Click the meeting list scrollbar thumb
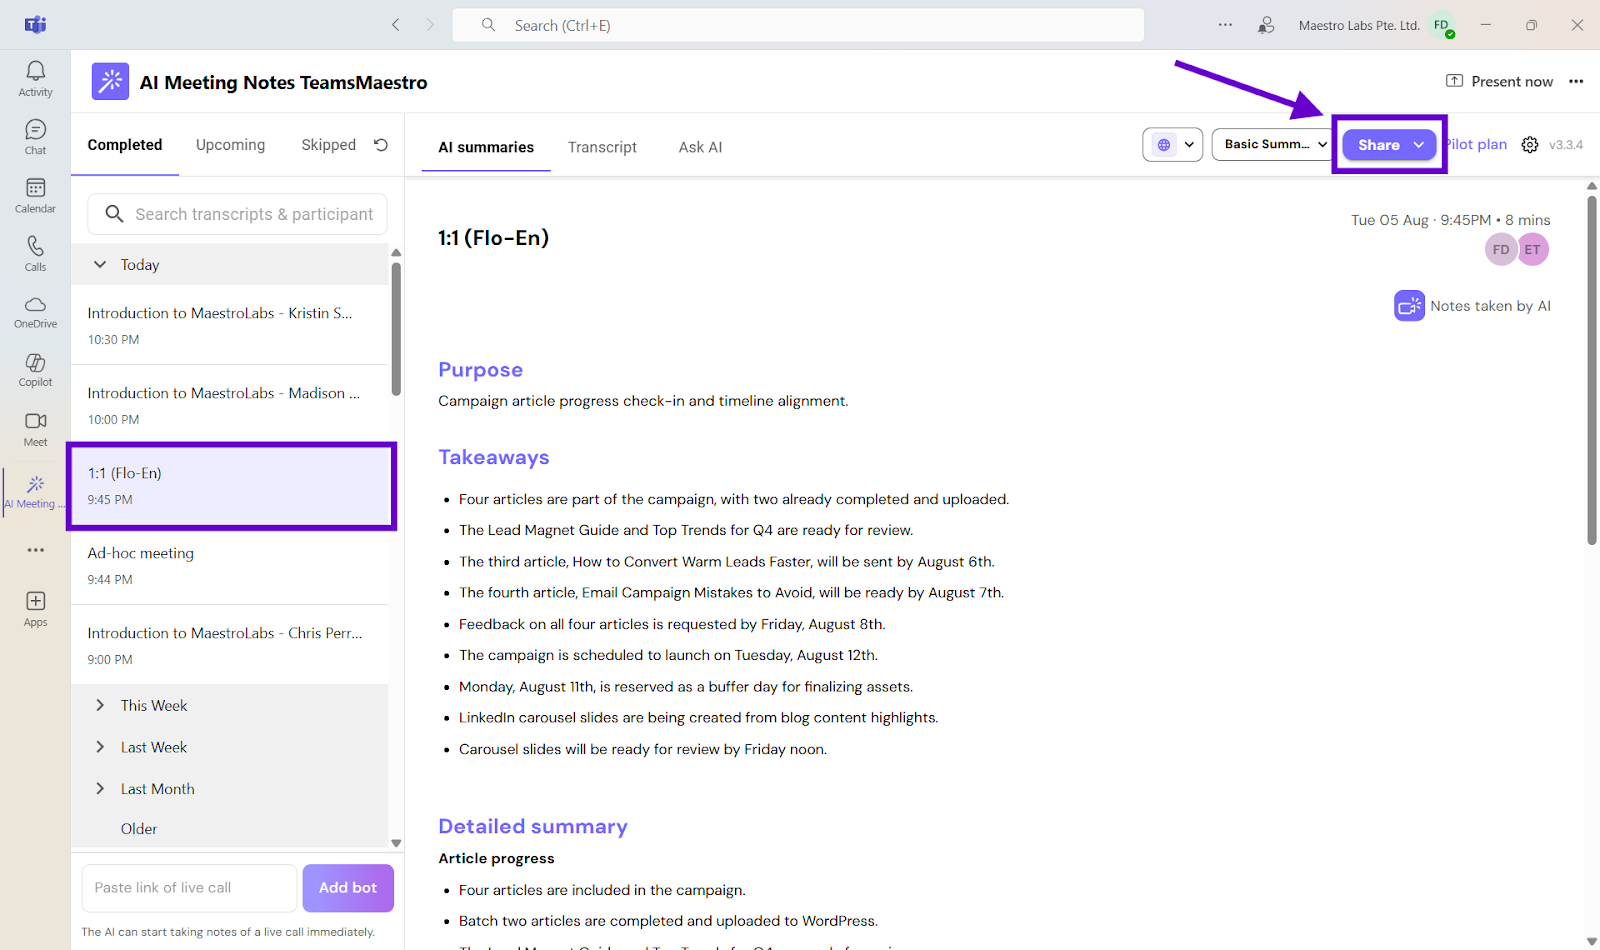This screenshot has height=950, width=1600. coord(396,330)
